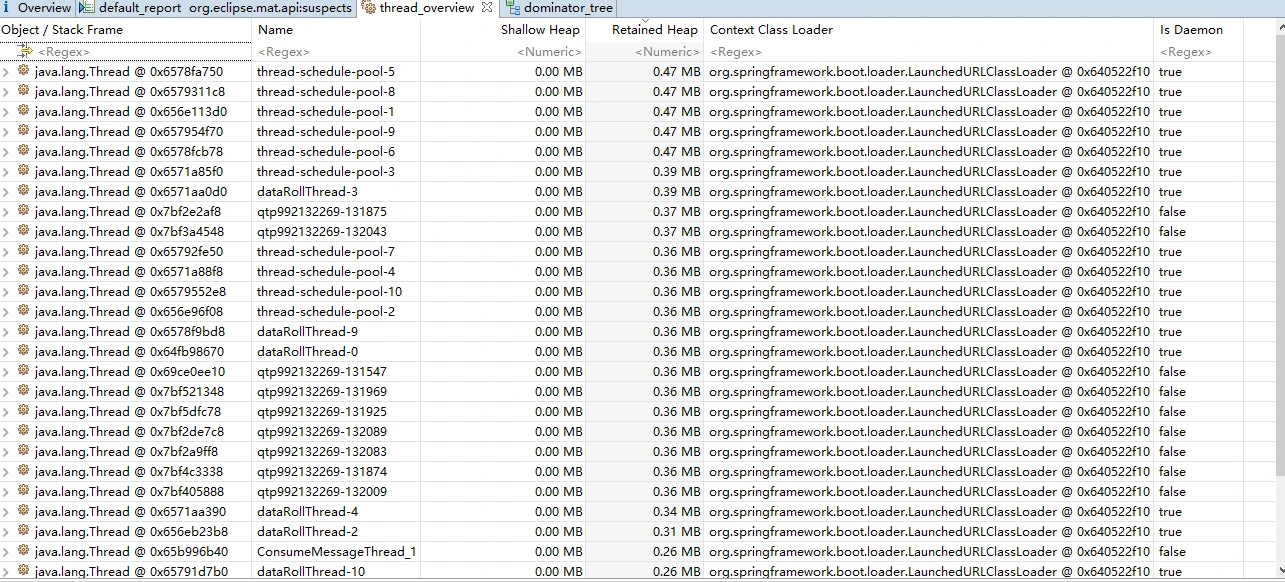Switch to default_report suspects tab

tap(216, 8)
